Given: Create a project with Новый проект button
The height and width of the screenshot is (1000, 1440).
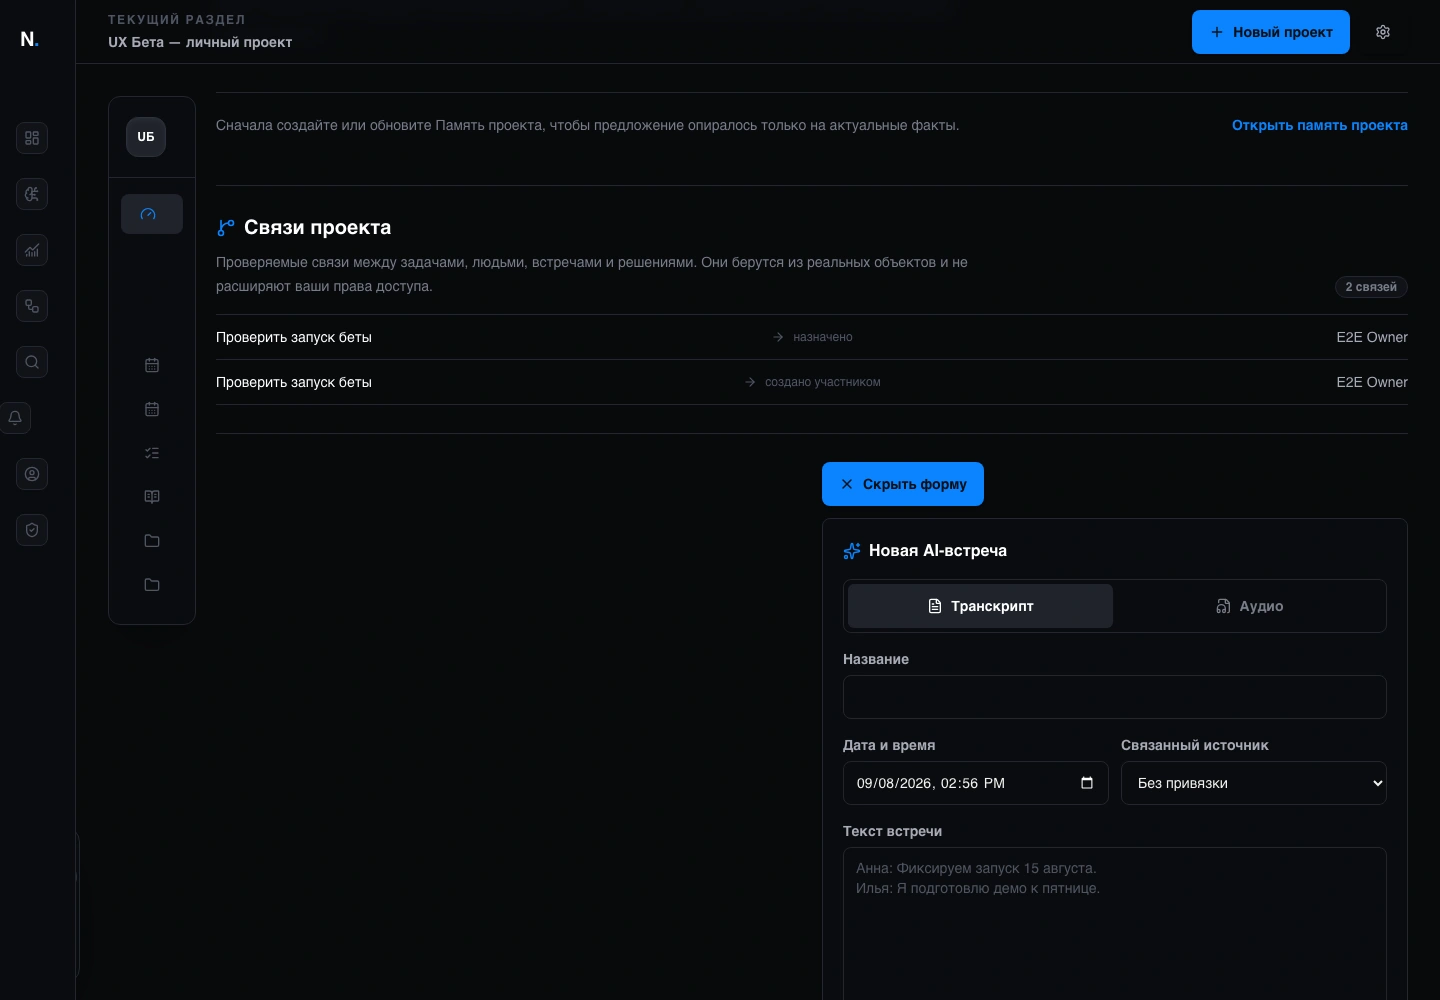Looking at the screenshot, I should (x=1271, y=32).
